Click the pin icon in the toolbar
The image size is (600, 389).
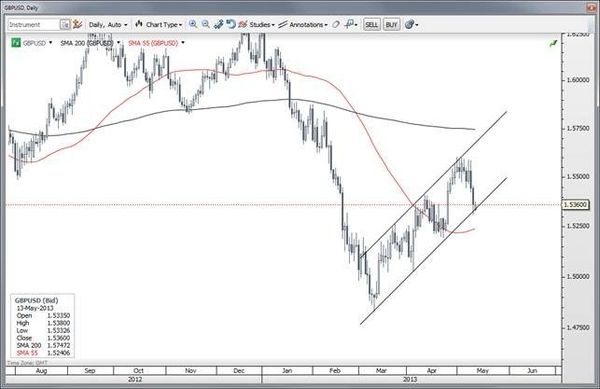[350, 24]
